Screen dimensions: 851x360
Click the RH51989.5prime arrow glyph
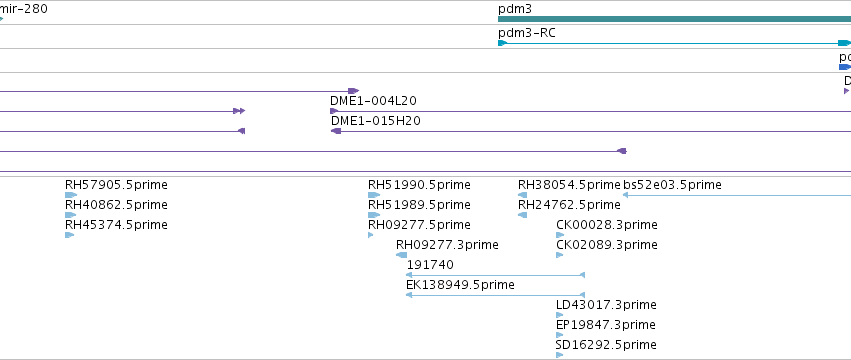point(374,215)
